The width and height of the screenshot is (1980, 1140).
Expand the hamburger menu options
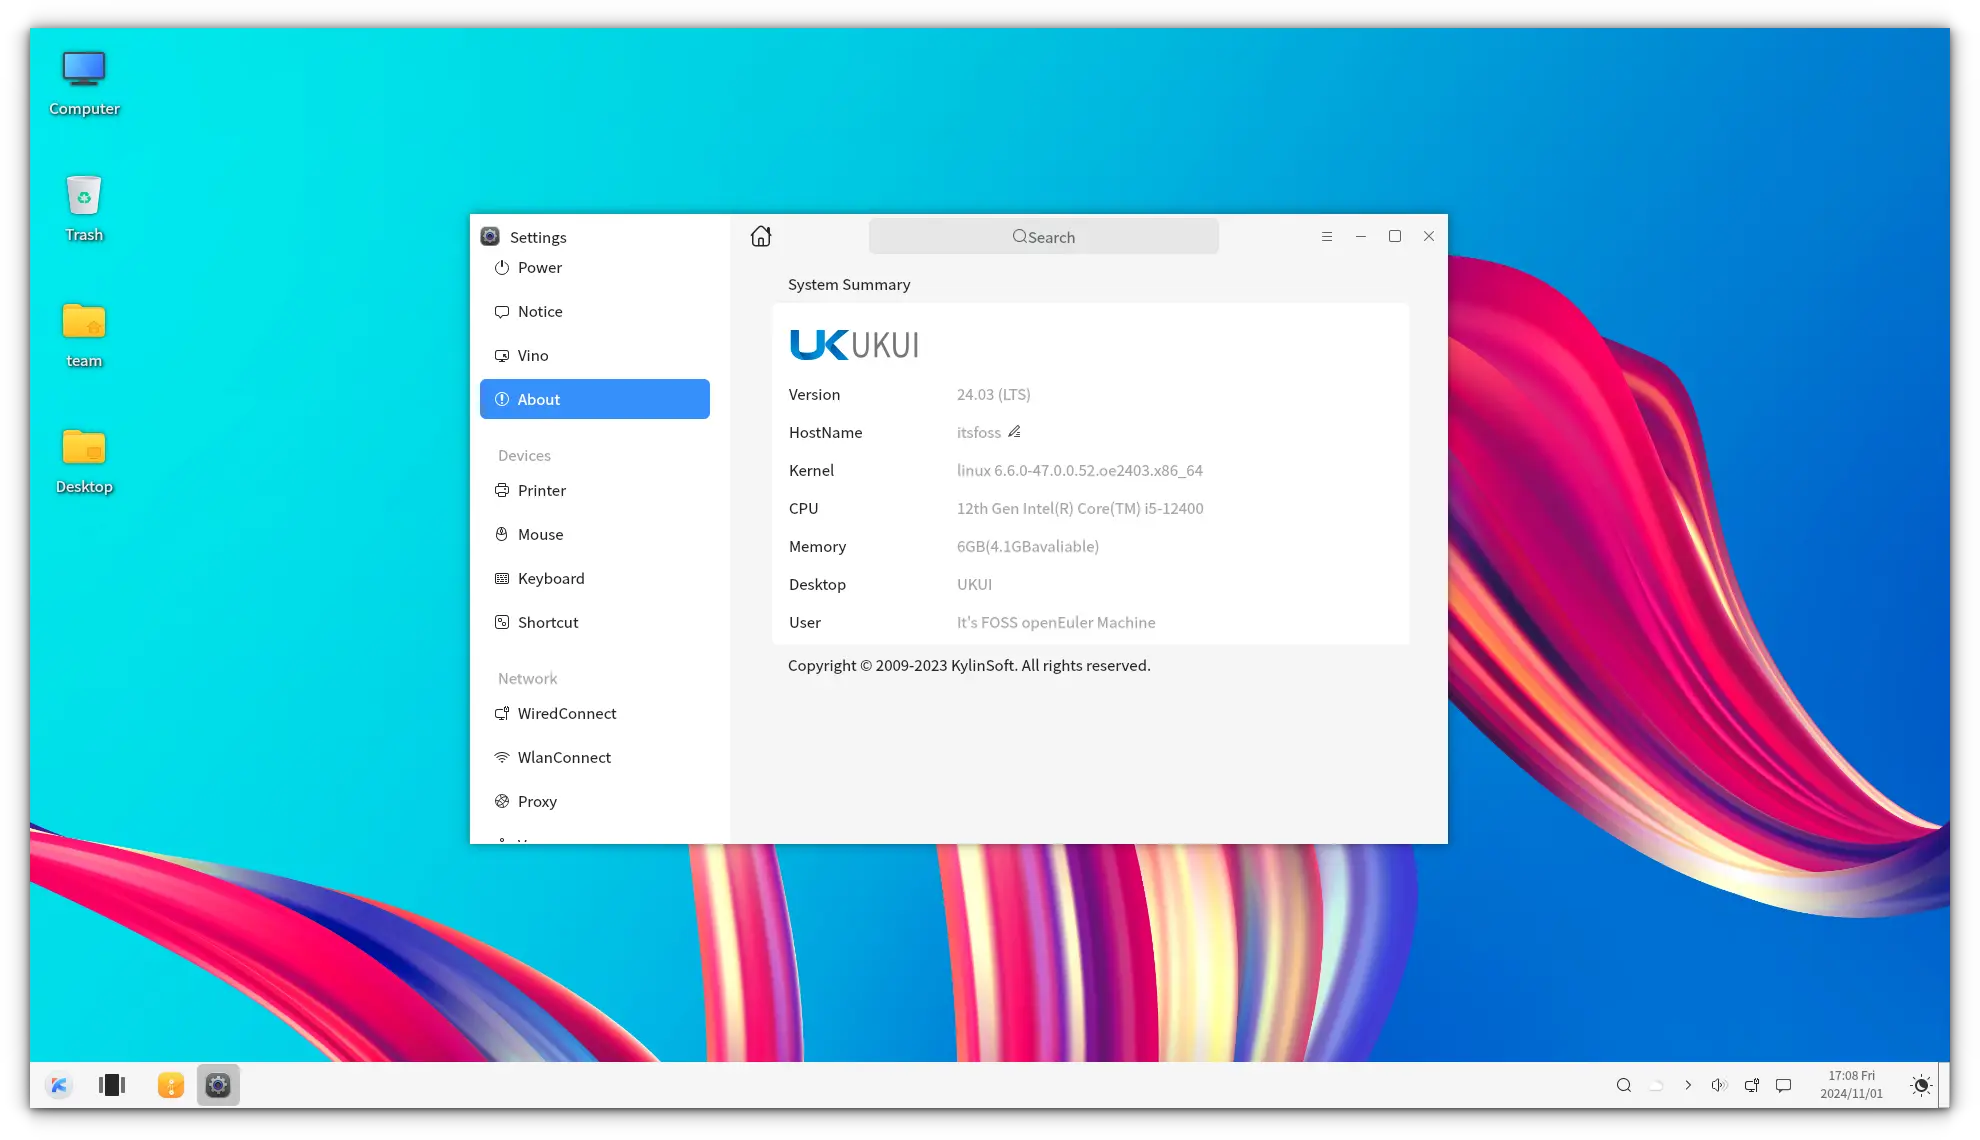point(1327,235)
